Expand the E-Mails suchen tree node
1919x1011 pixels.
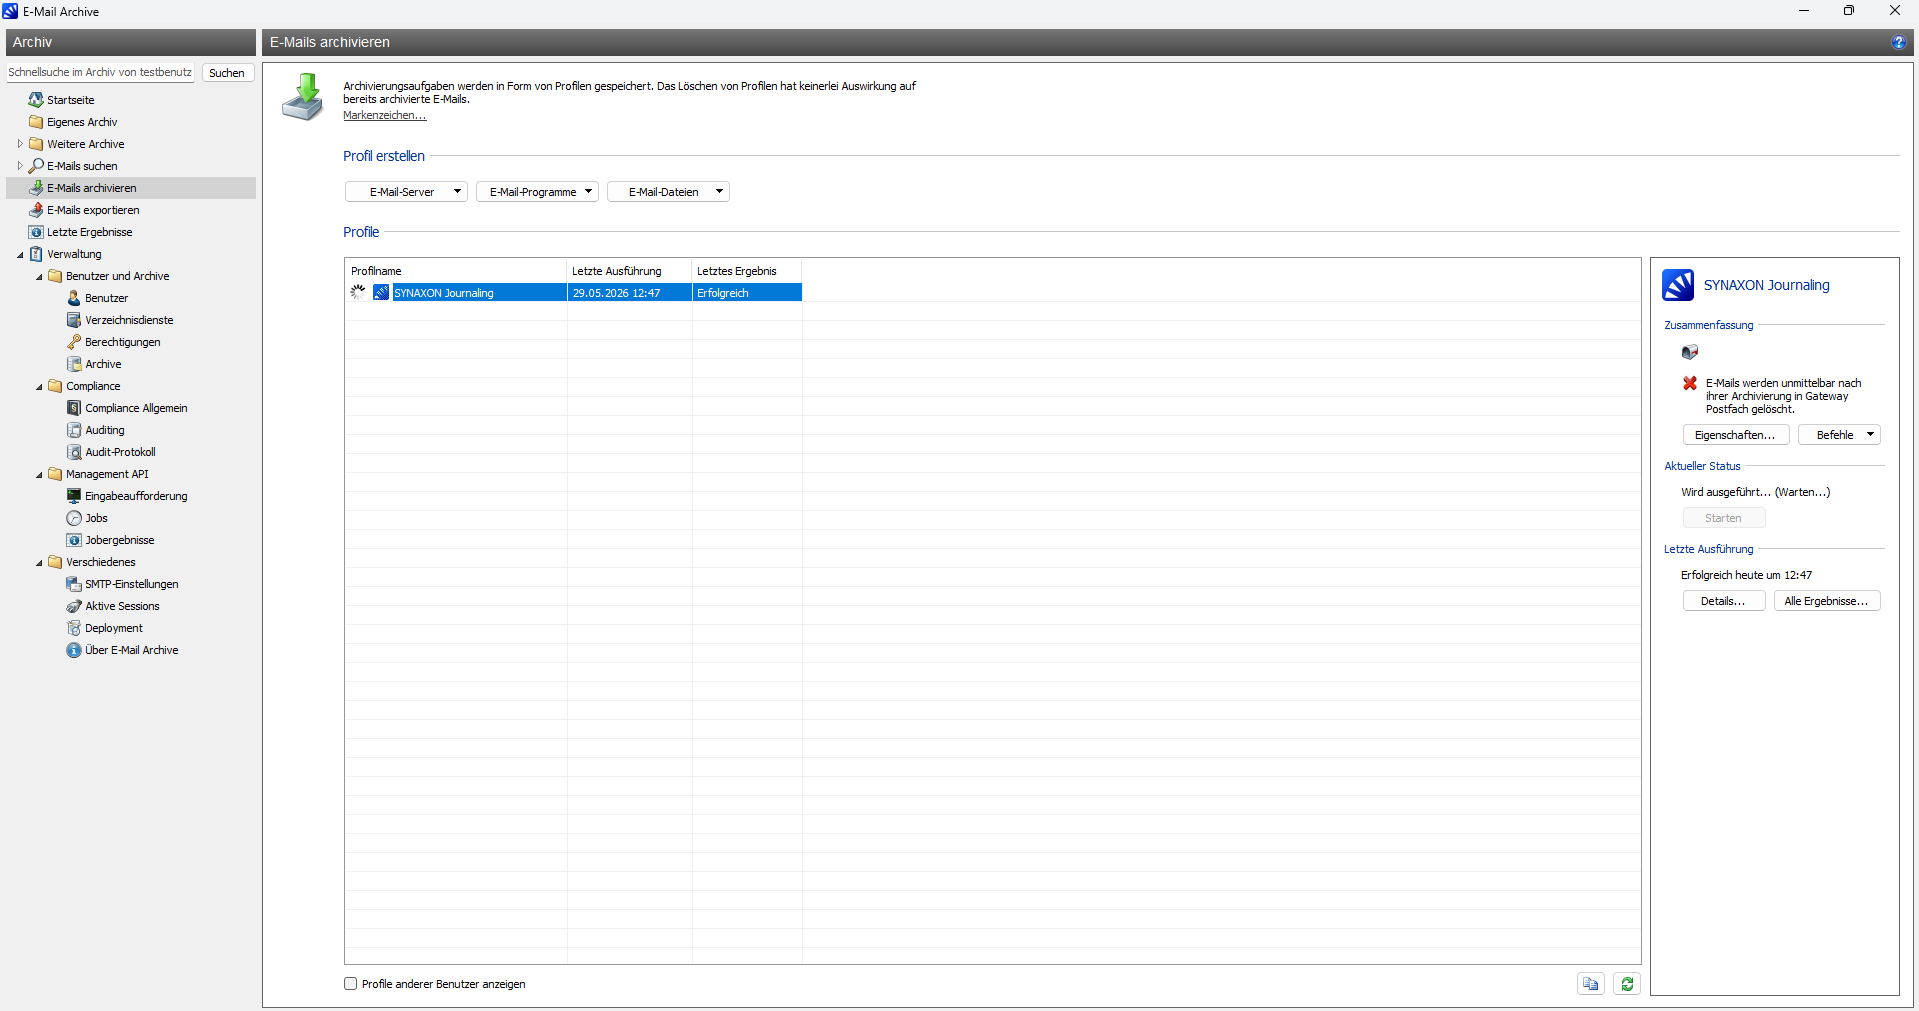[20, 166]
